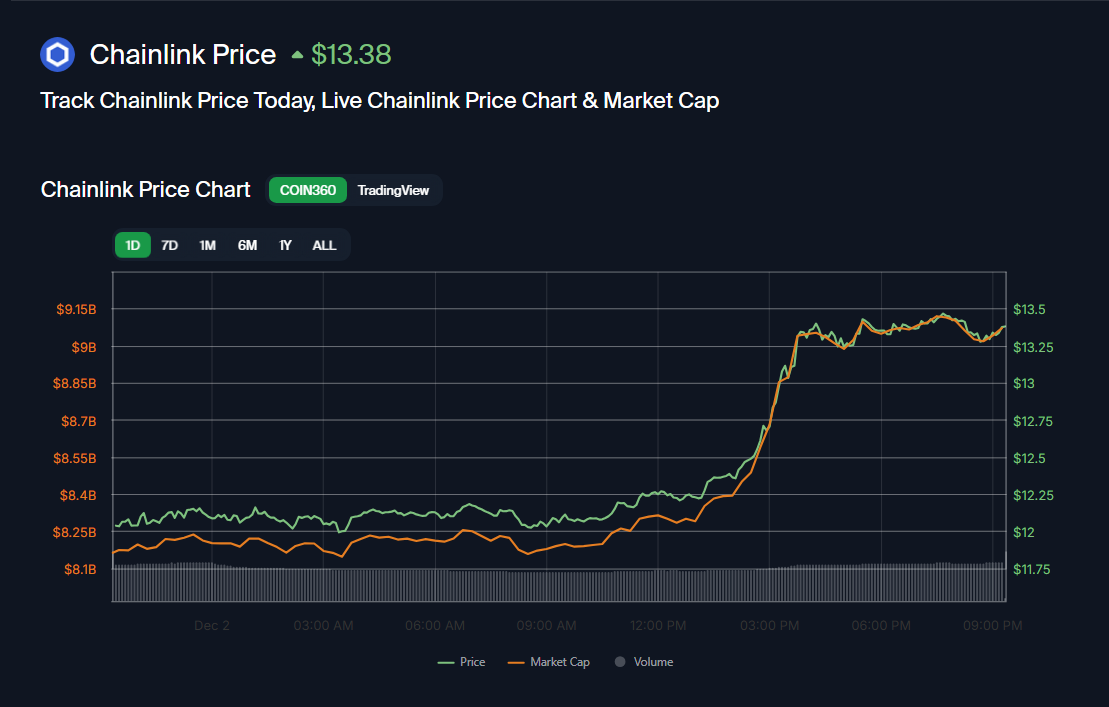Click the 03:00 PM time axis label
Viewport: 1109px width, 707px height.
pyautogui.click(x=769, y=626)
